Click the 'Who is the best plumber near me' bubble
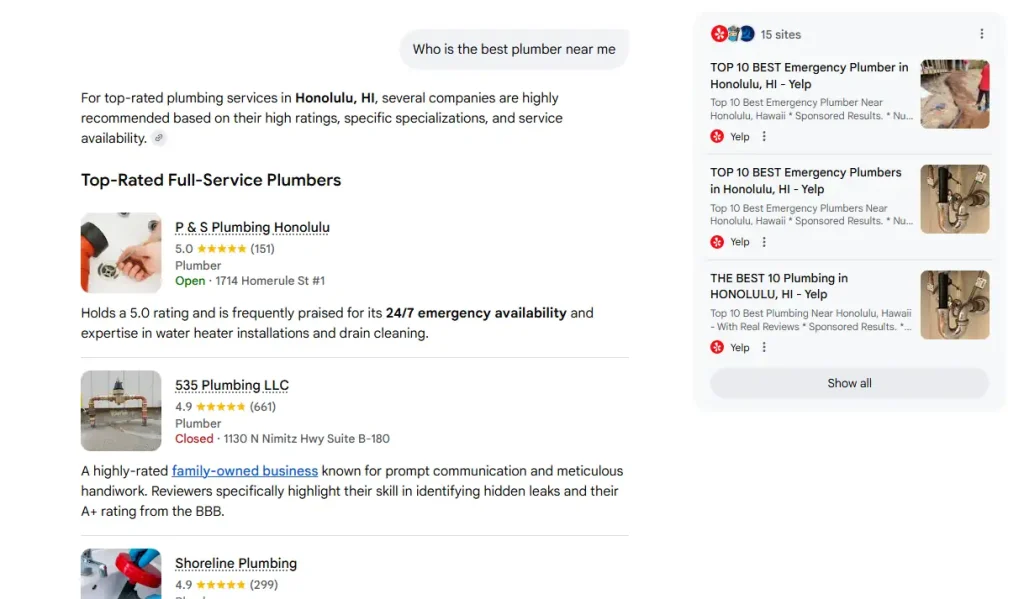Image resolution: width=1024 pixels, height=599 pixels. 514,49
